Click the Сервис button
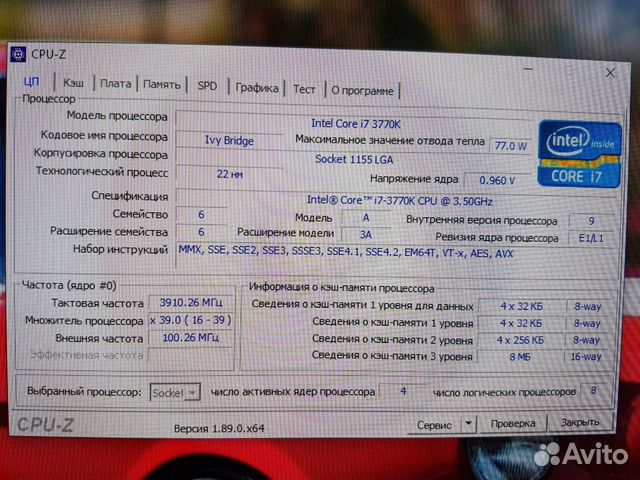 click(434, 425)
